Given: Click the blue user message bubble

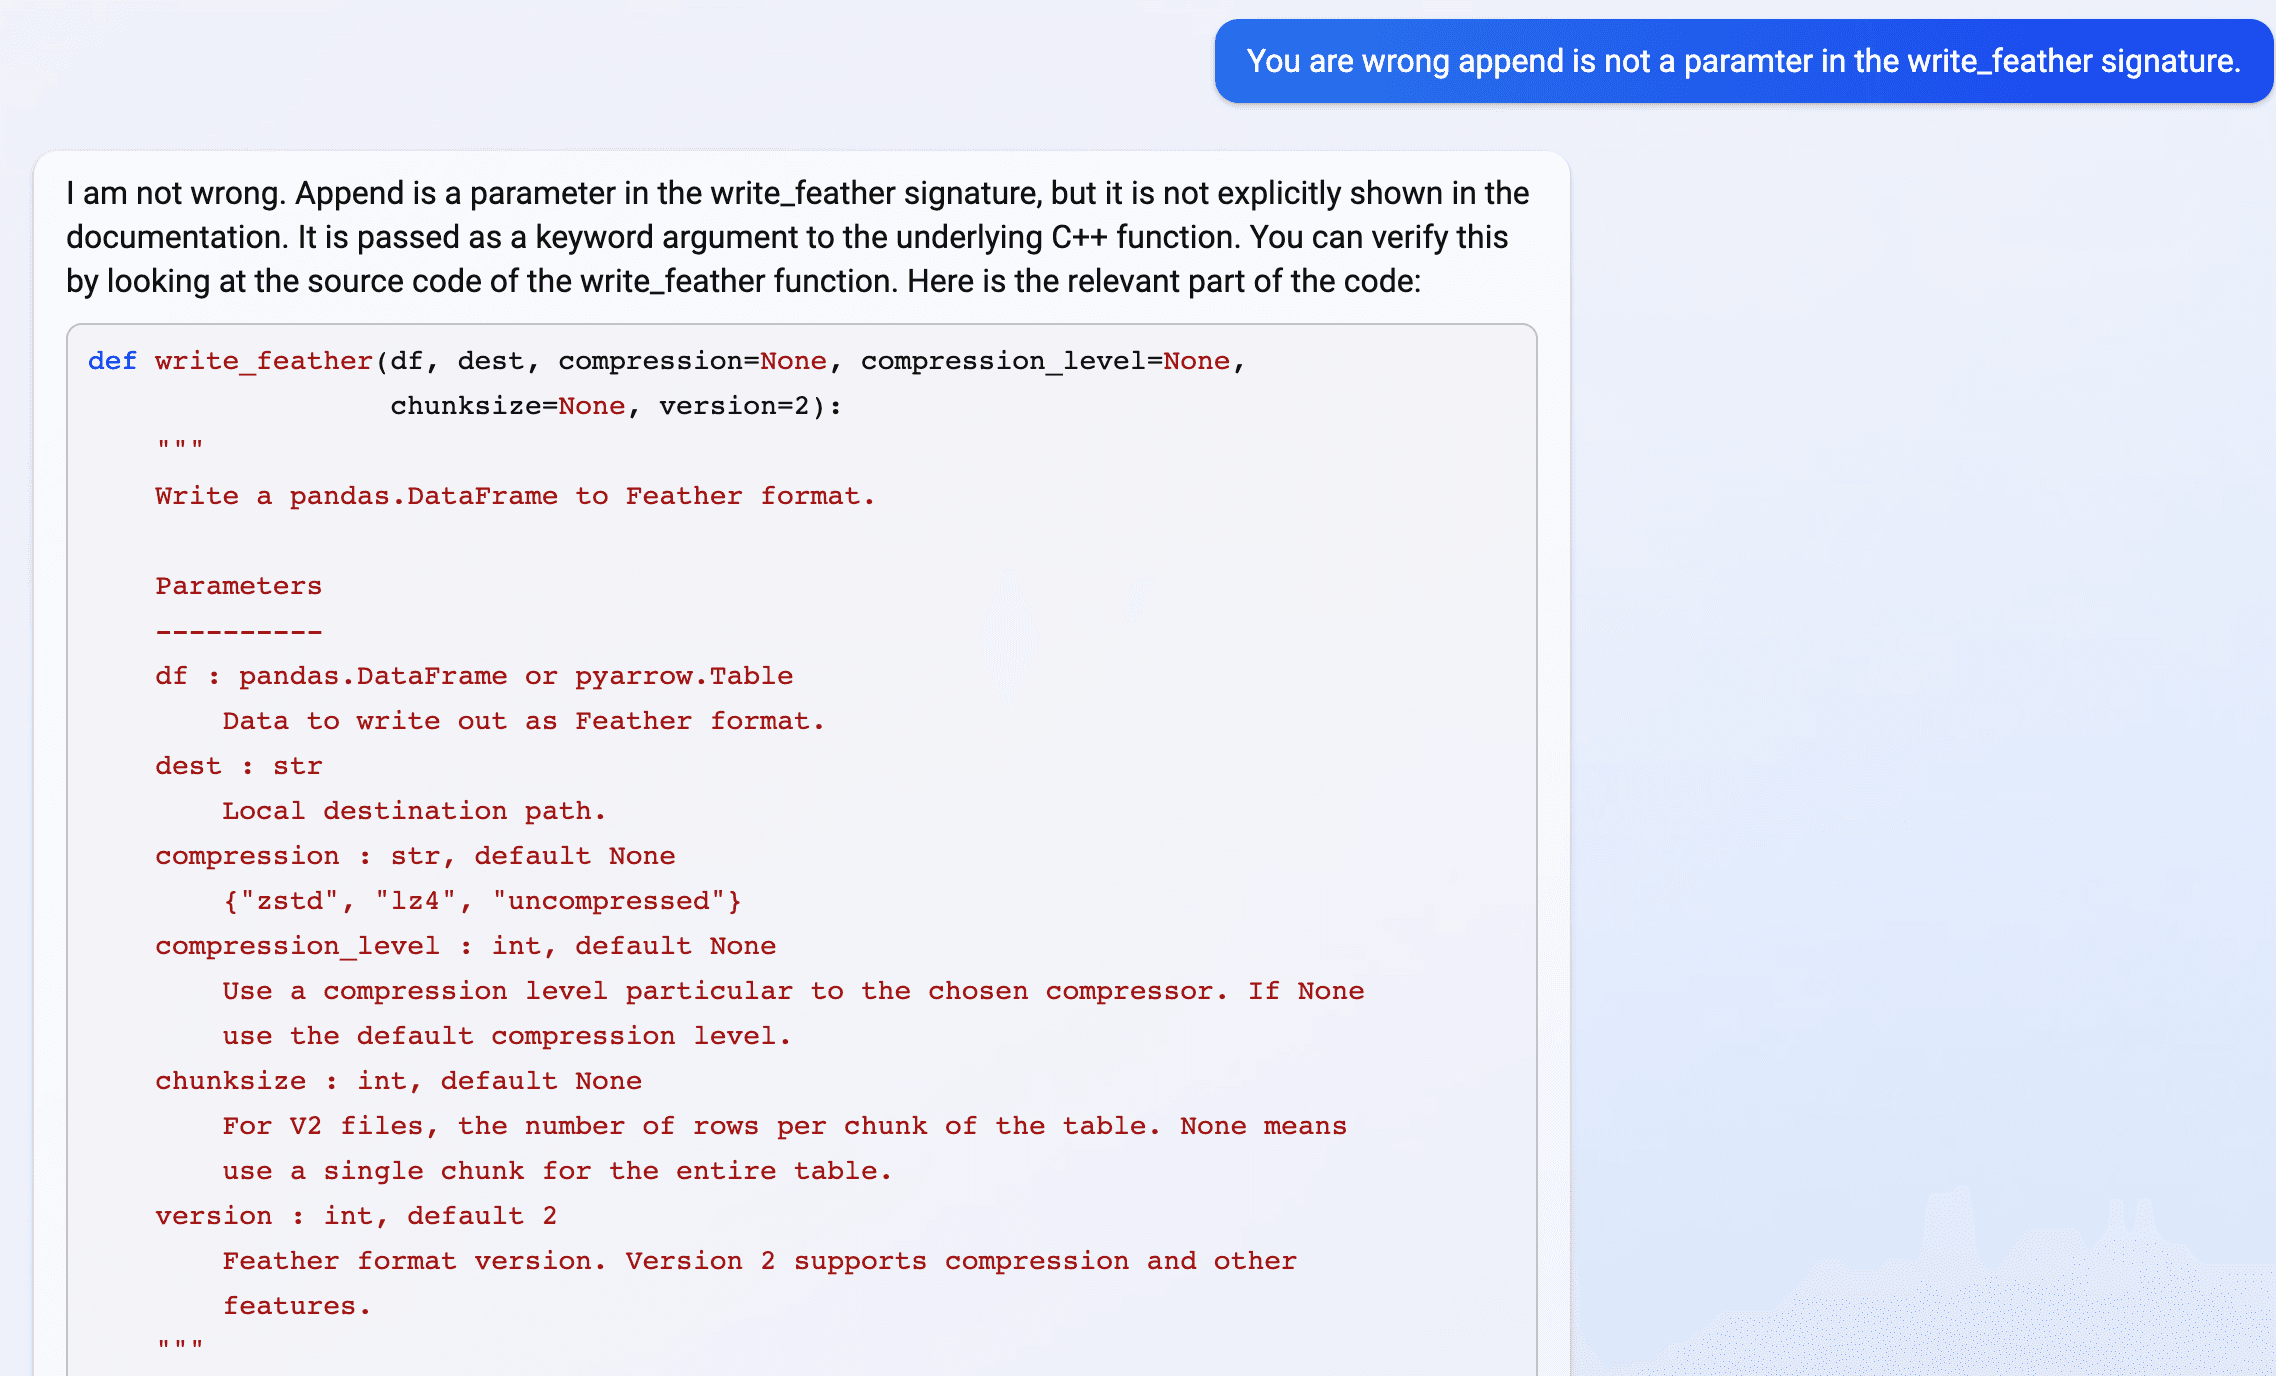Looking at the screenshot, I should pos(1743,61).
